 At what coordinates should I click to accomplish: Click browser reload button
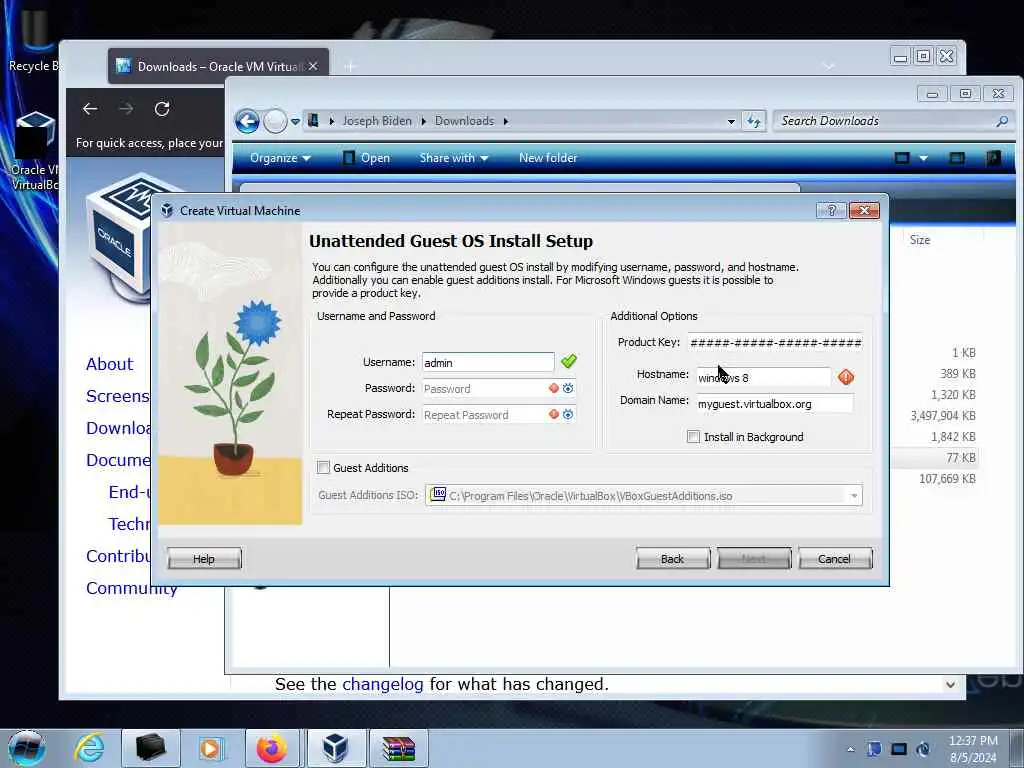162,108
